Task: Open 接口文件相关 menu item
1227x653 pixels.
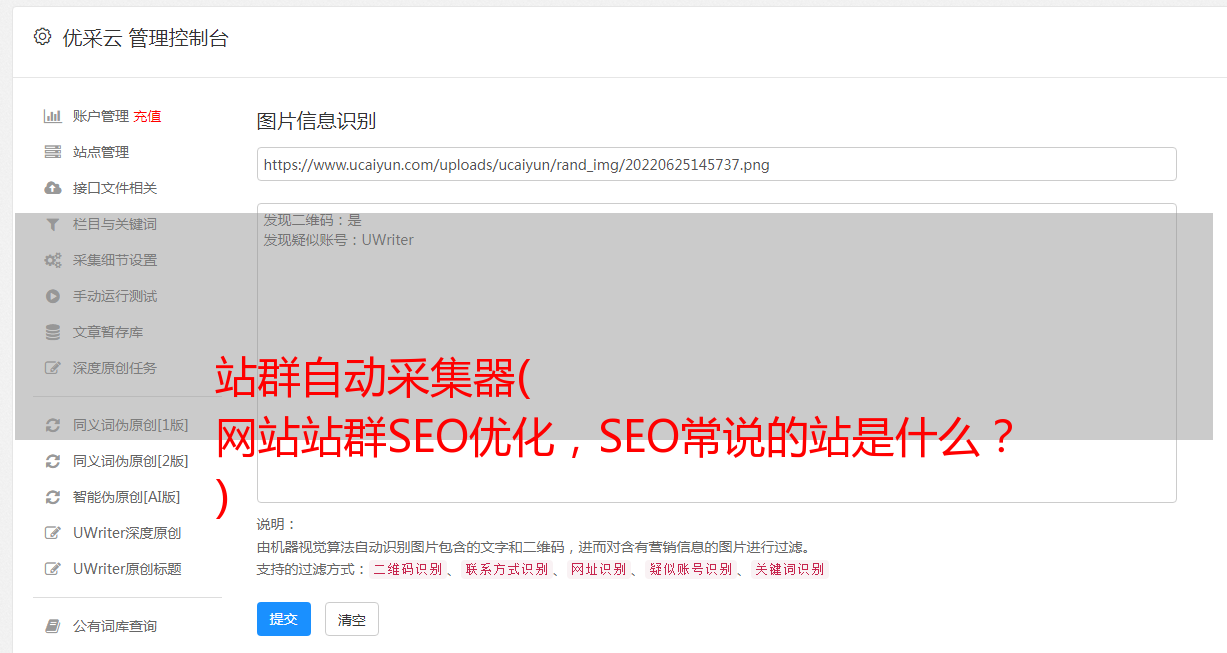Action: coord(115,188)
